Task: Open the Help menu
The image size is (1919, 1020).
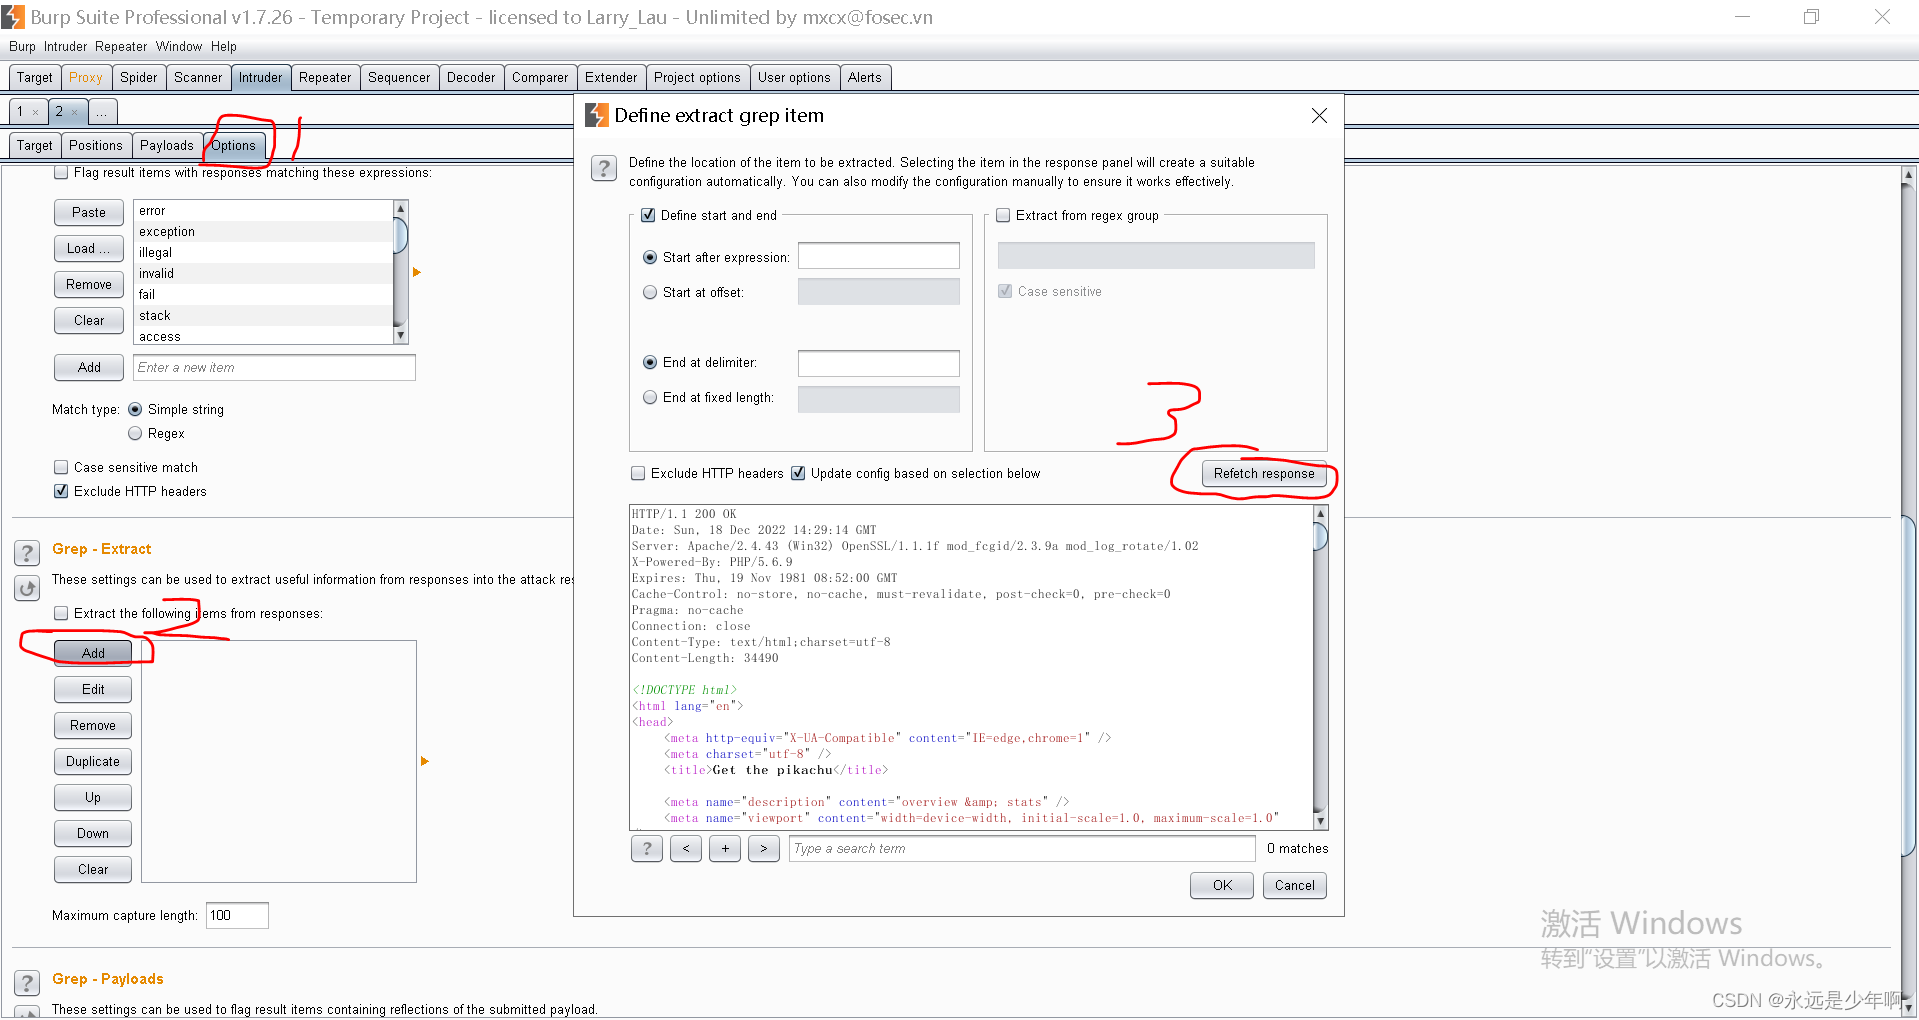Action: (224, 46)
